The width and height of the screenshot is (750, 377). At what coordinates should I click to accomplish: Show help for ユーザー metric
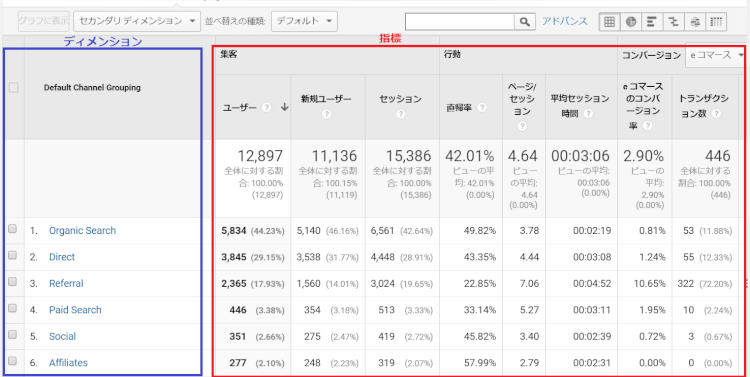click(267, 108)
